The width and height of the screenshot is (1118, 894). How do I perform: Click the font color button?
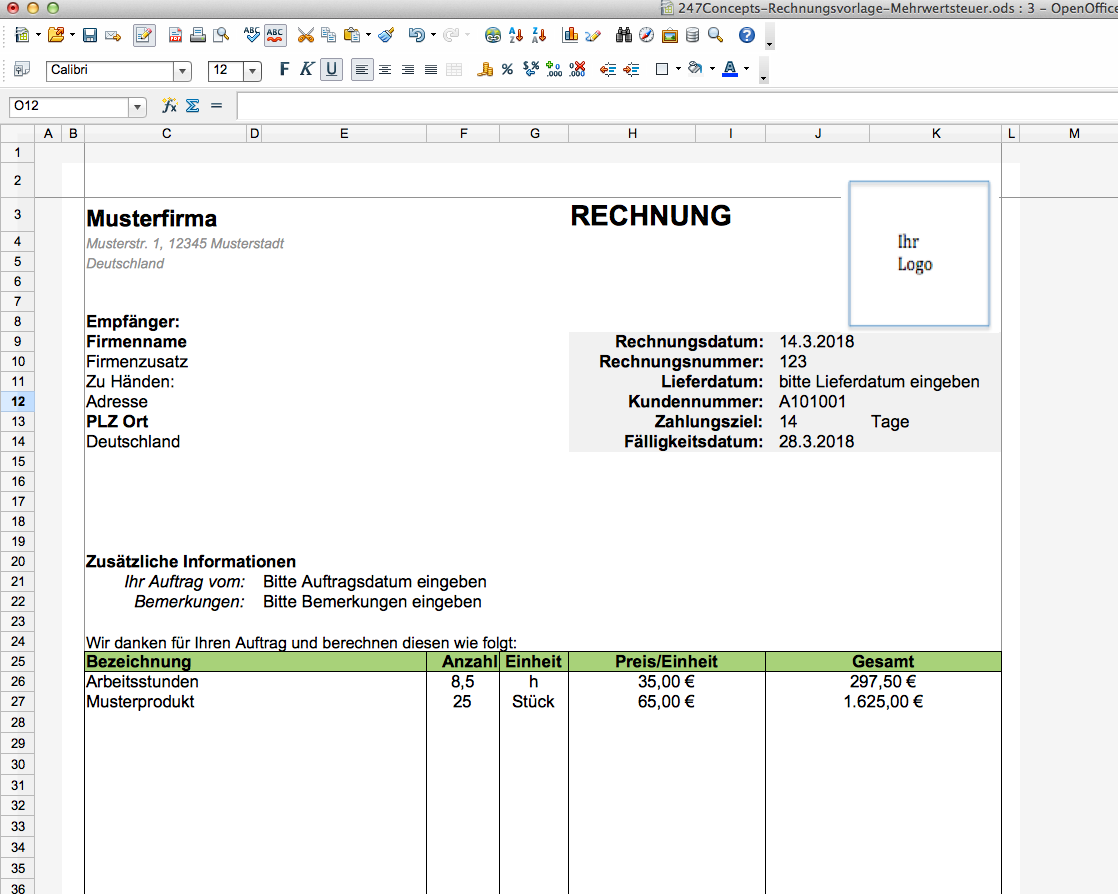pyautogui.click(x=730, y=70)
